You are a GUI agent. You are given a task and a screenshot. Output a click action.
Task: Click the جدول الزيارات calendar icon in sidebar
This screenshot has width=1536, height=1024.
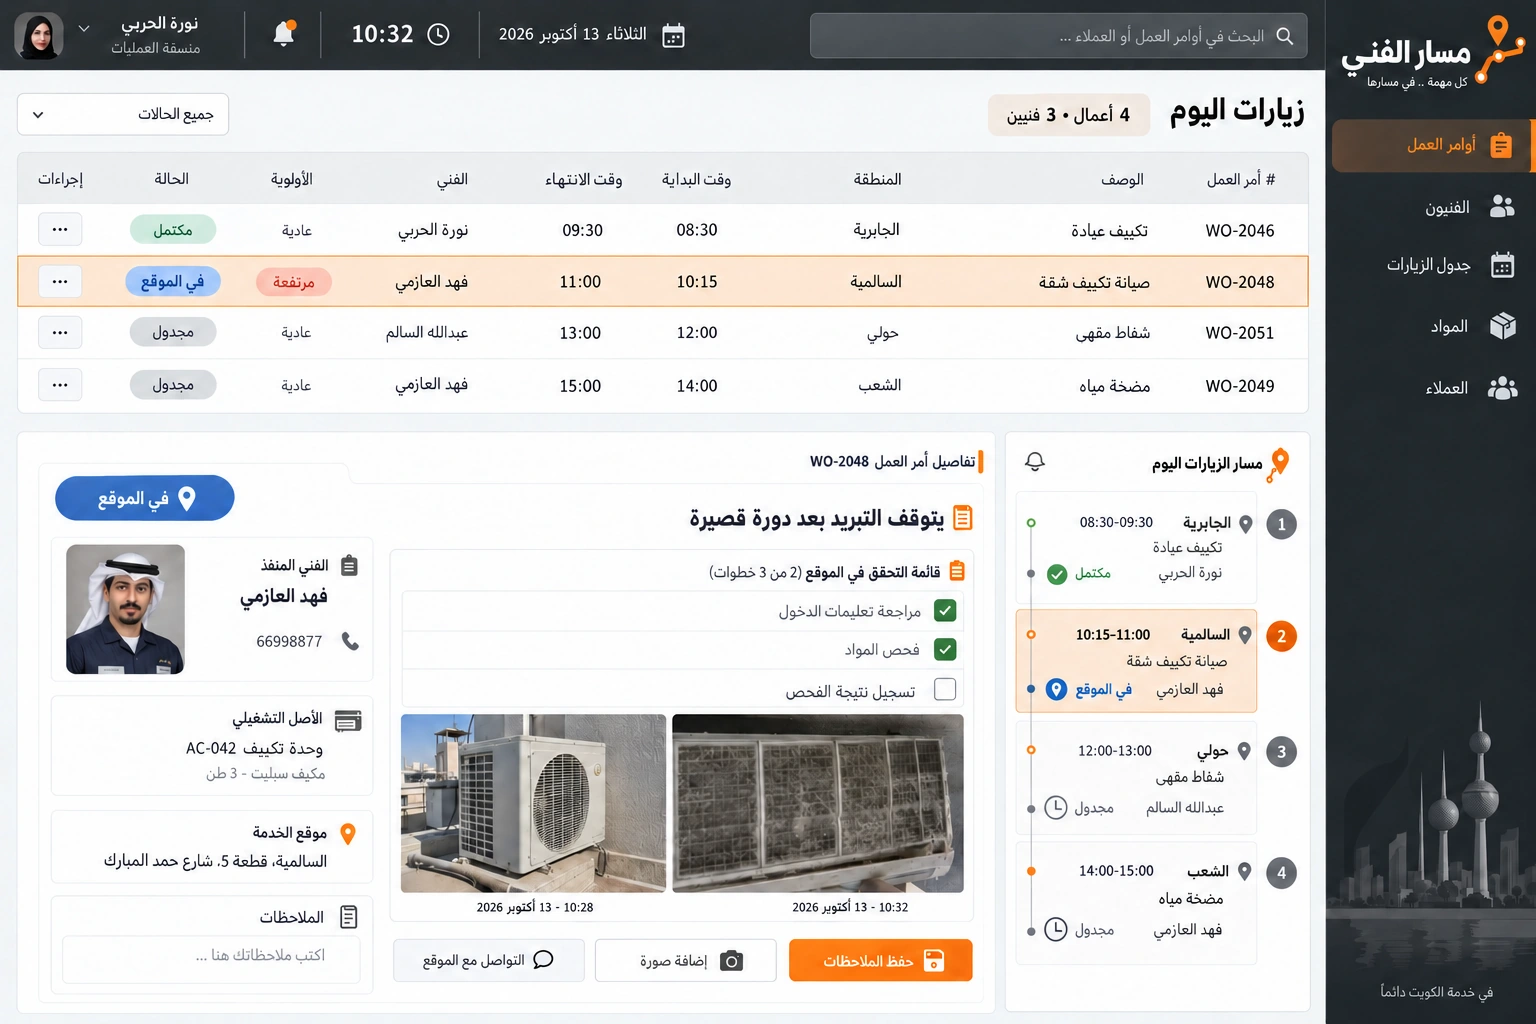click(1502, 264)
